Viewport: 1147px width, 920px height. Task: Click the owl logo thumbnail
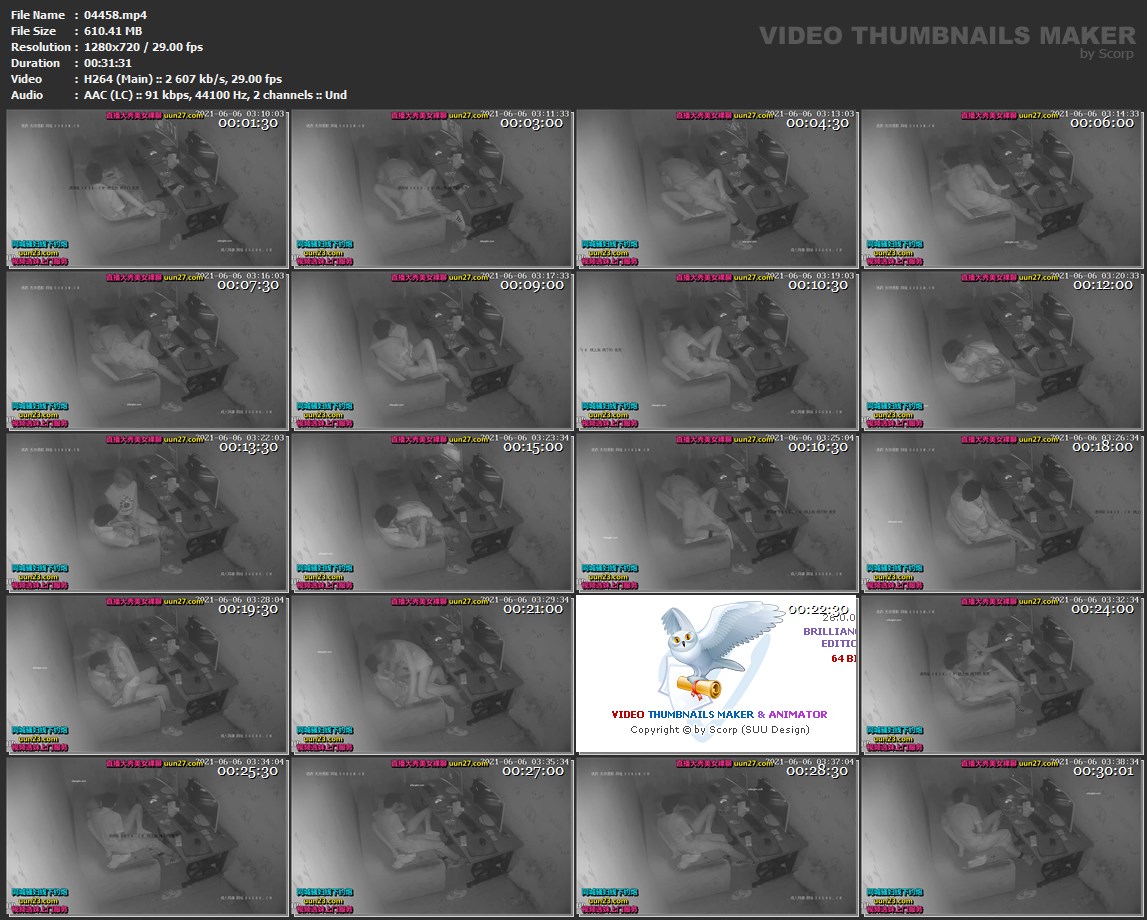coord(717,675)
